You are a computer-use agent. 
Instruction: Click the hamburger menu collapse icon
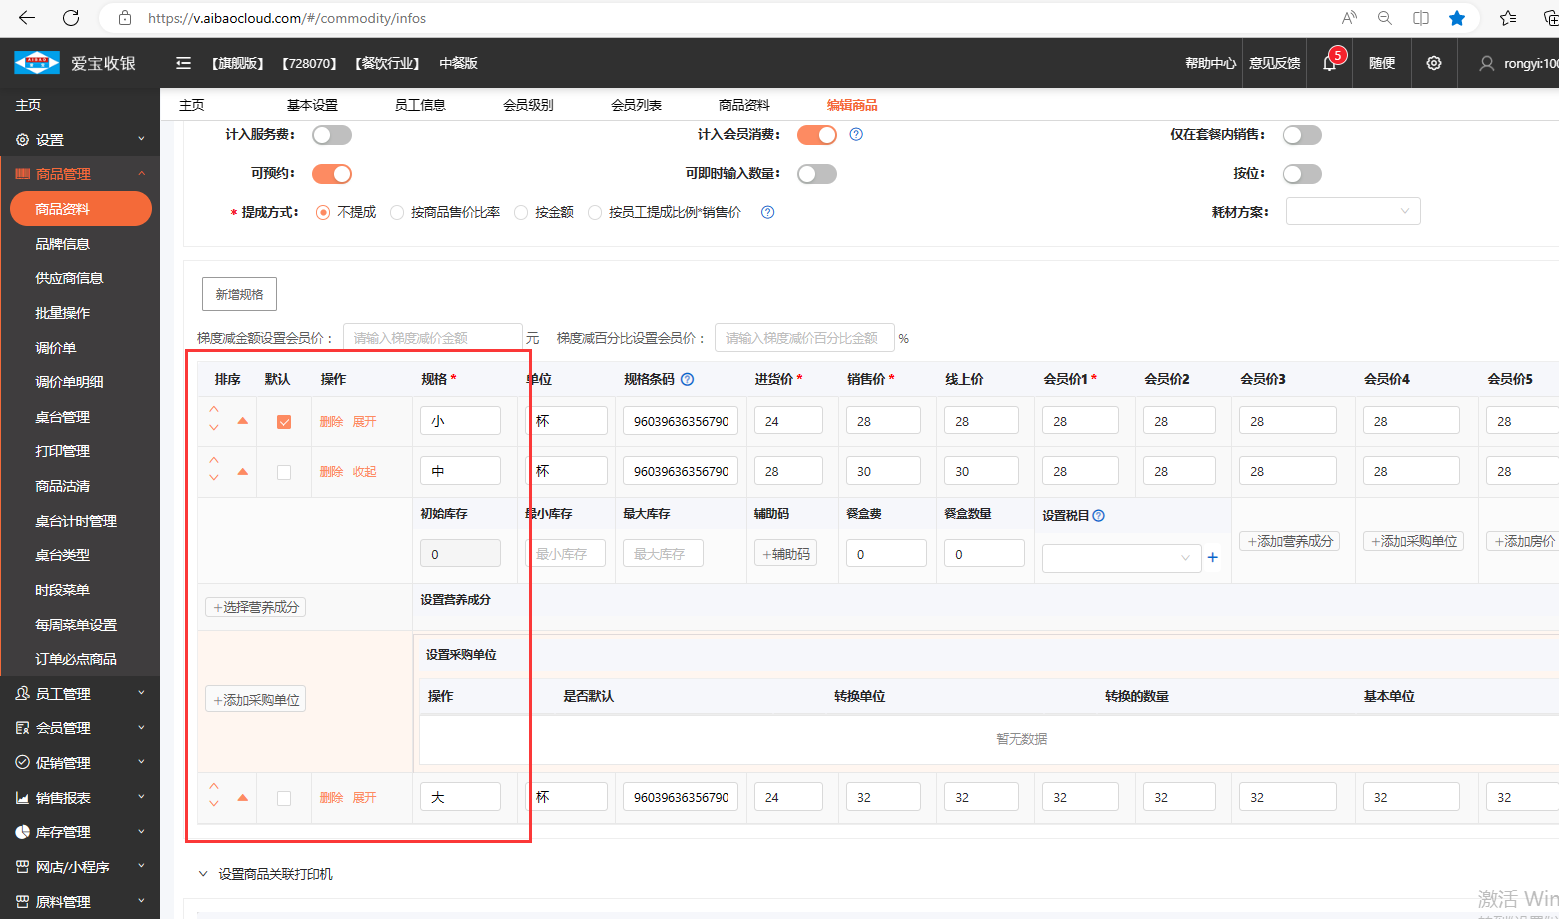[183, 63]
